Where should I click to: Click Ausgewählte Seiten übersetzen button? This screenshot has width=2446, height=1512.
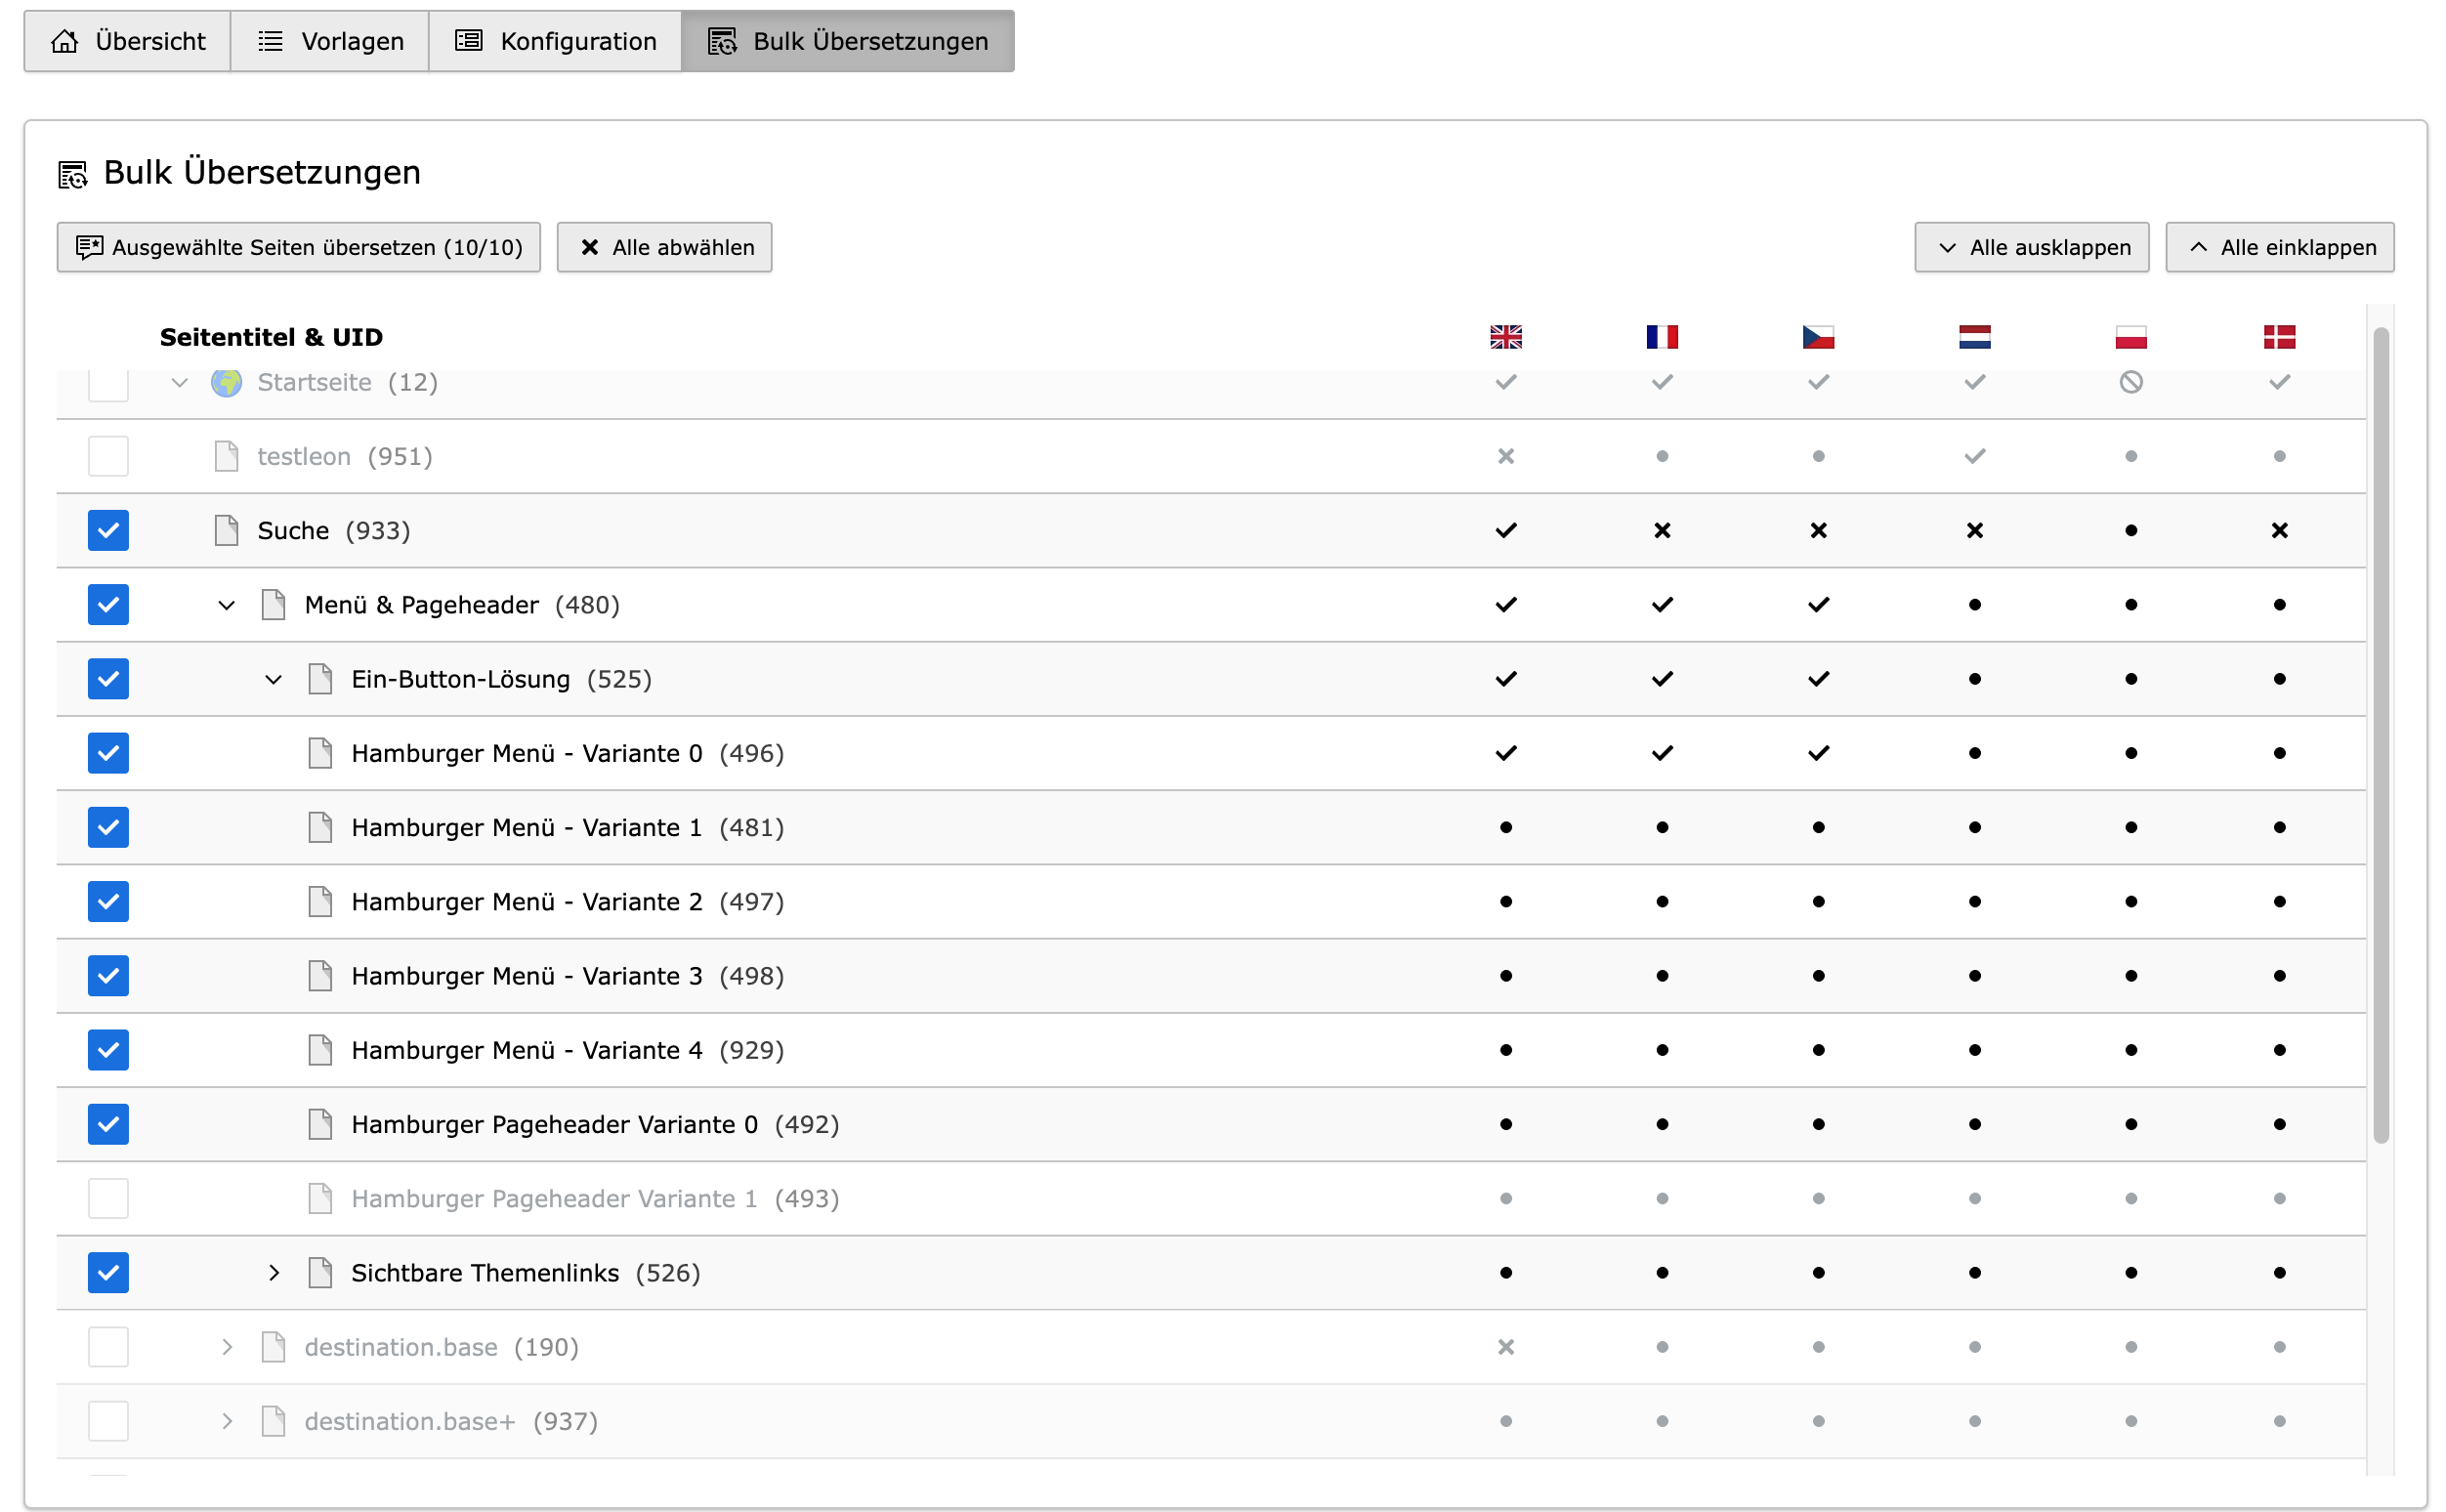point(298,247)
